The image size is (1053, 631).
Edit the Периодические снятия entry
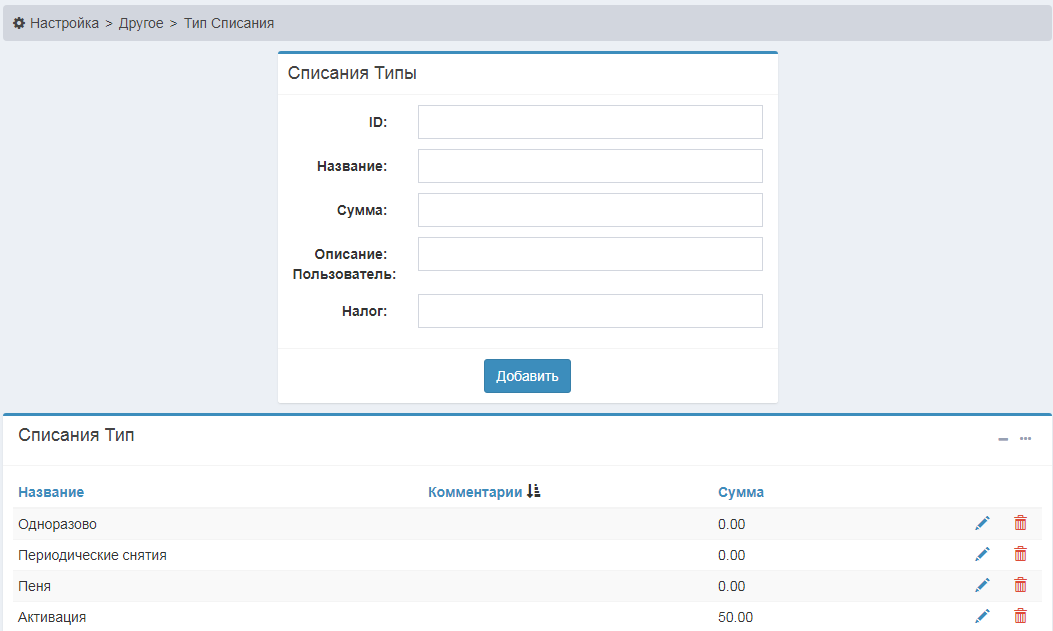click(982, 554)
